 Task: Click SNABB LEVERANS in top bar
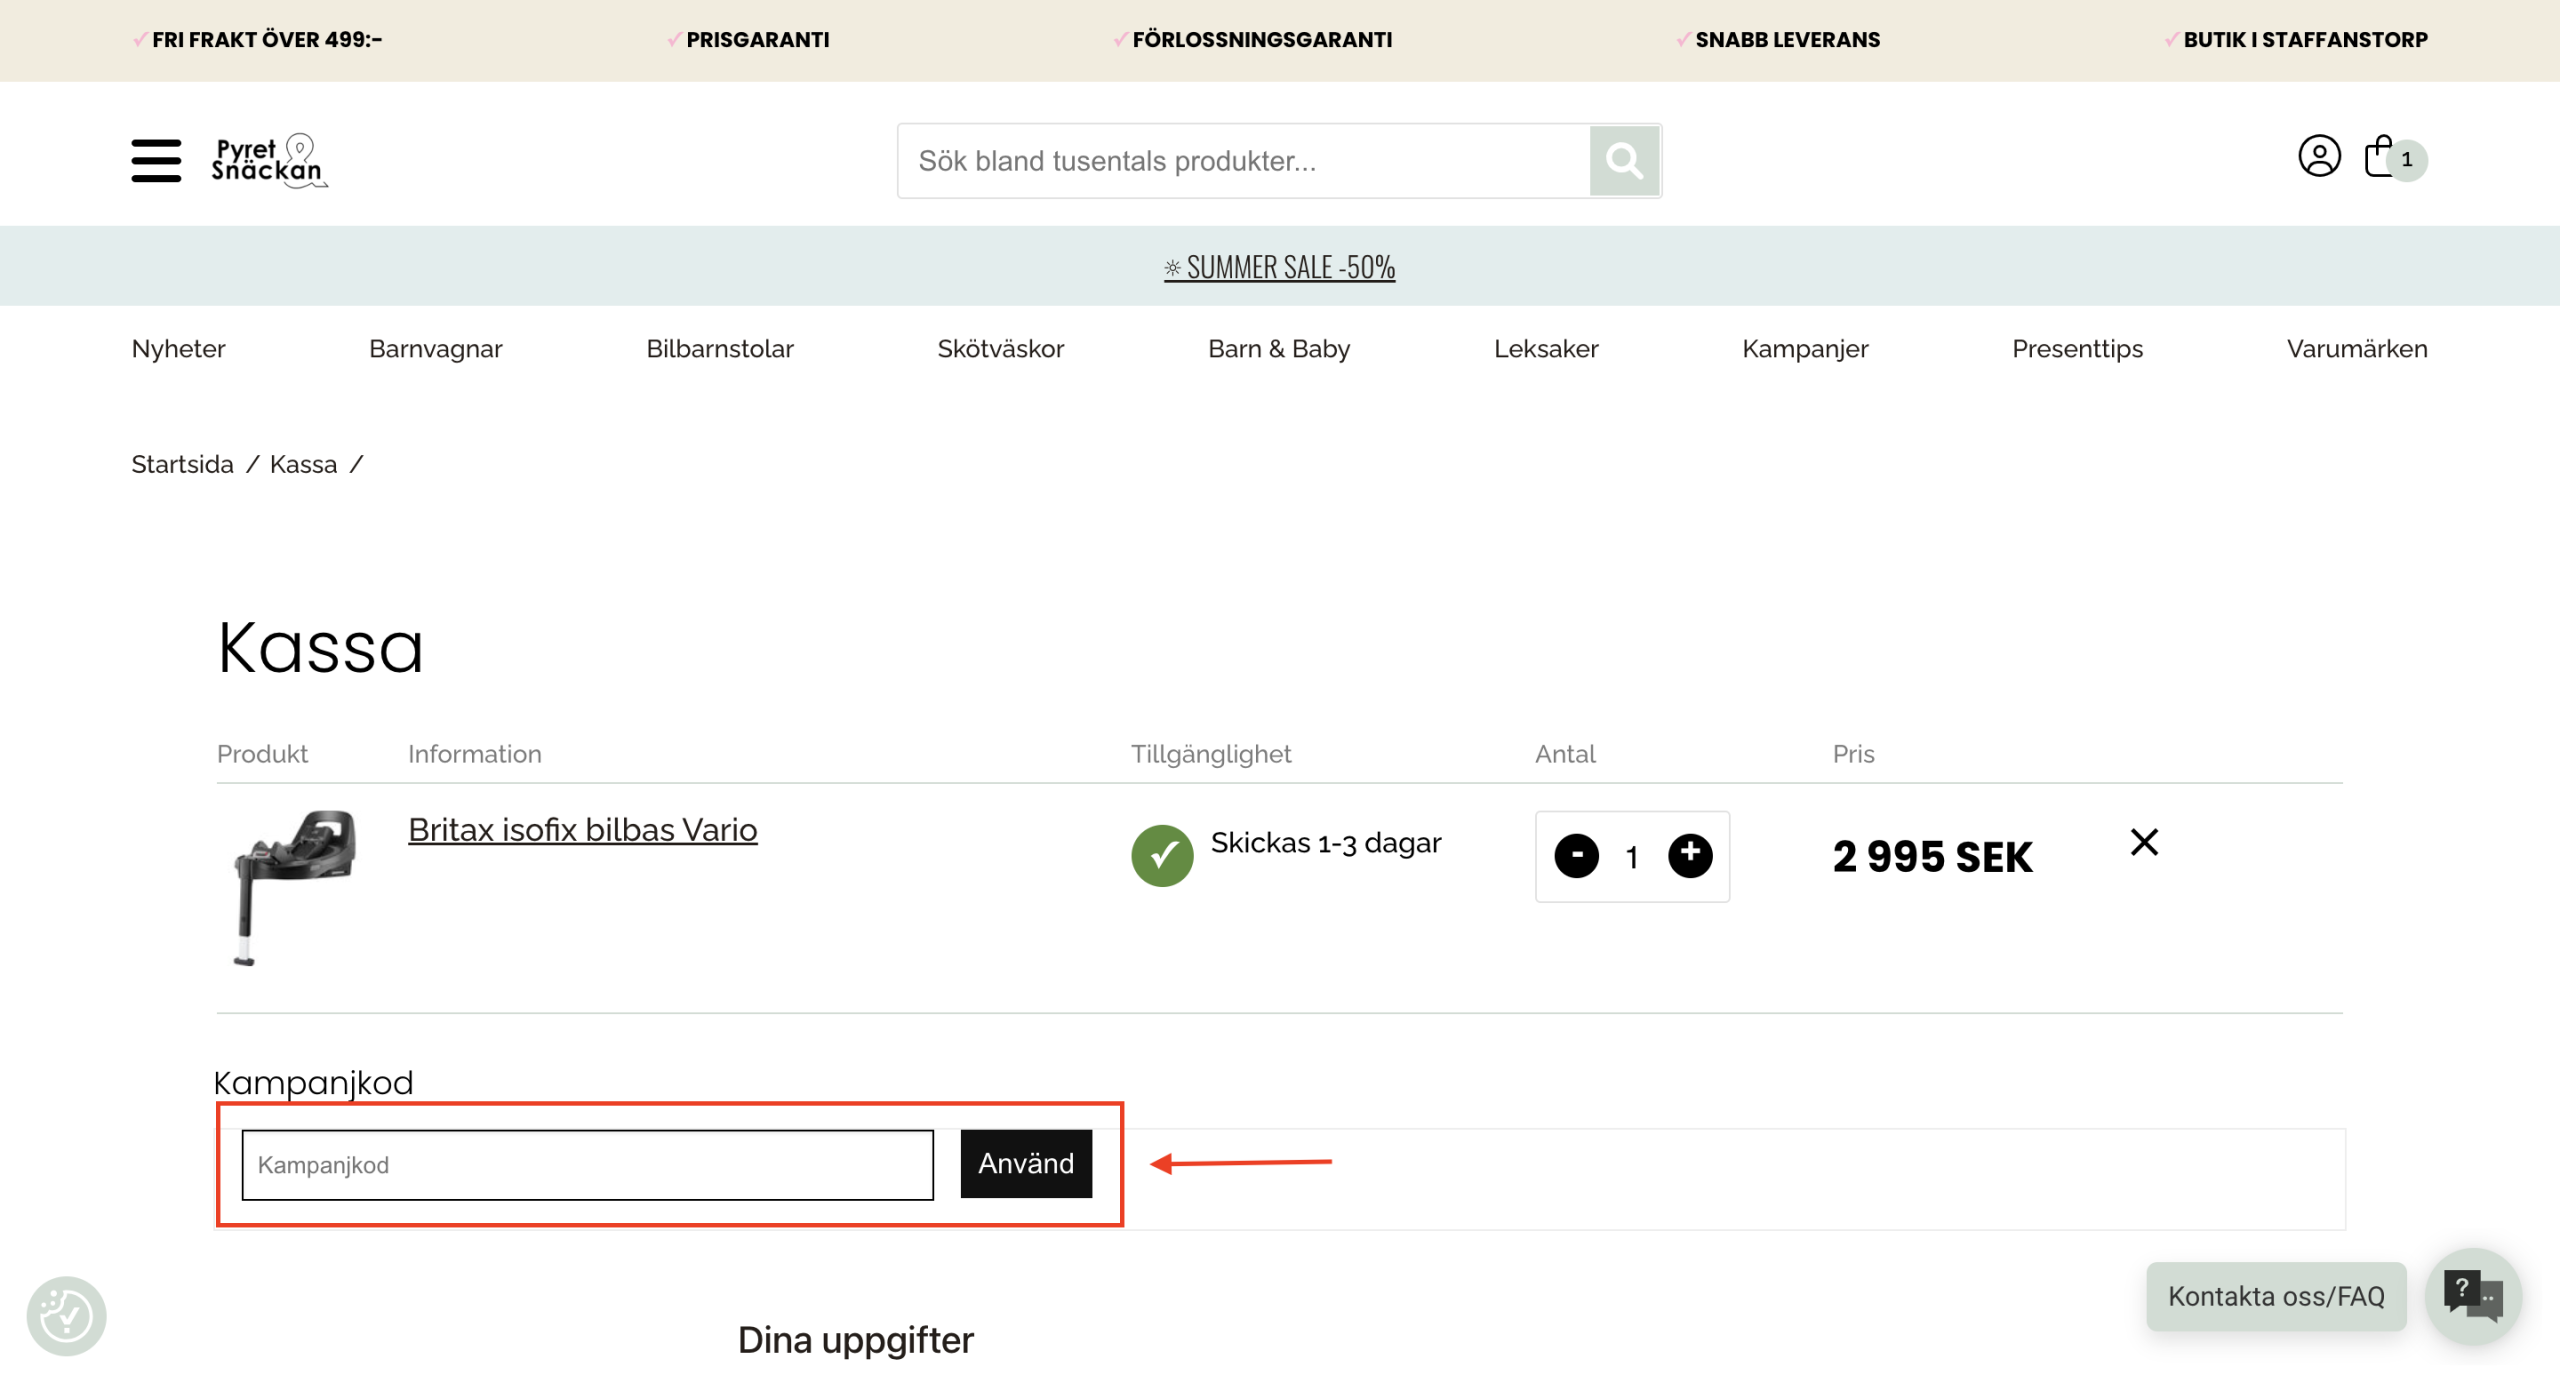tap(1788, 40)
